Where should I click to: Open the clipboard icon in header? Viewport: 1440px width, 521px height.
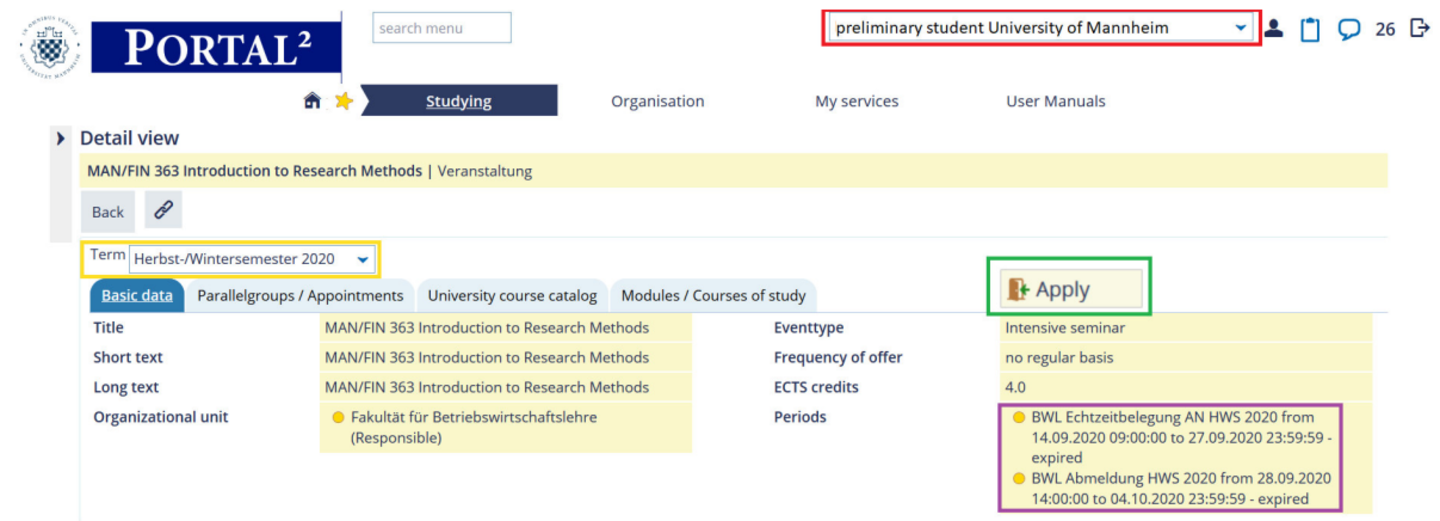[1310, 29]
